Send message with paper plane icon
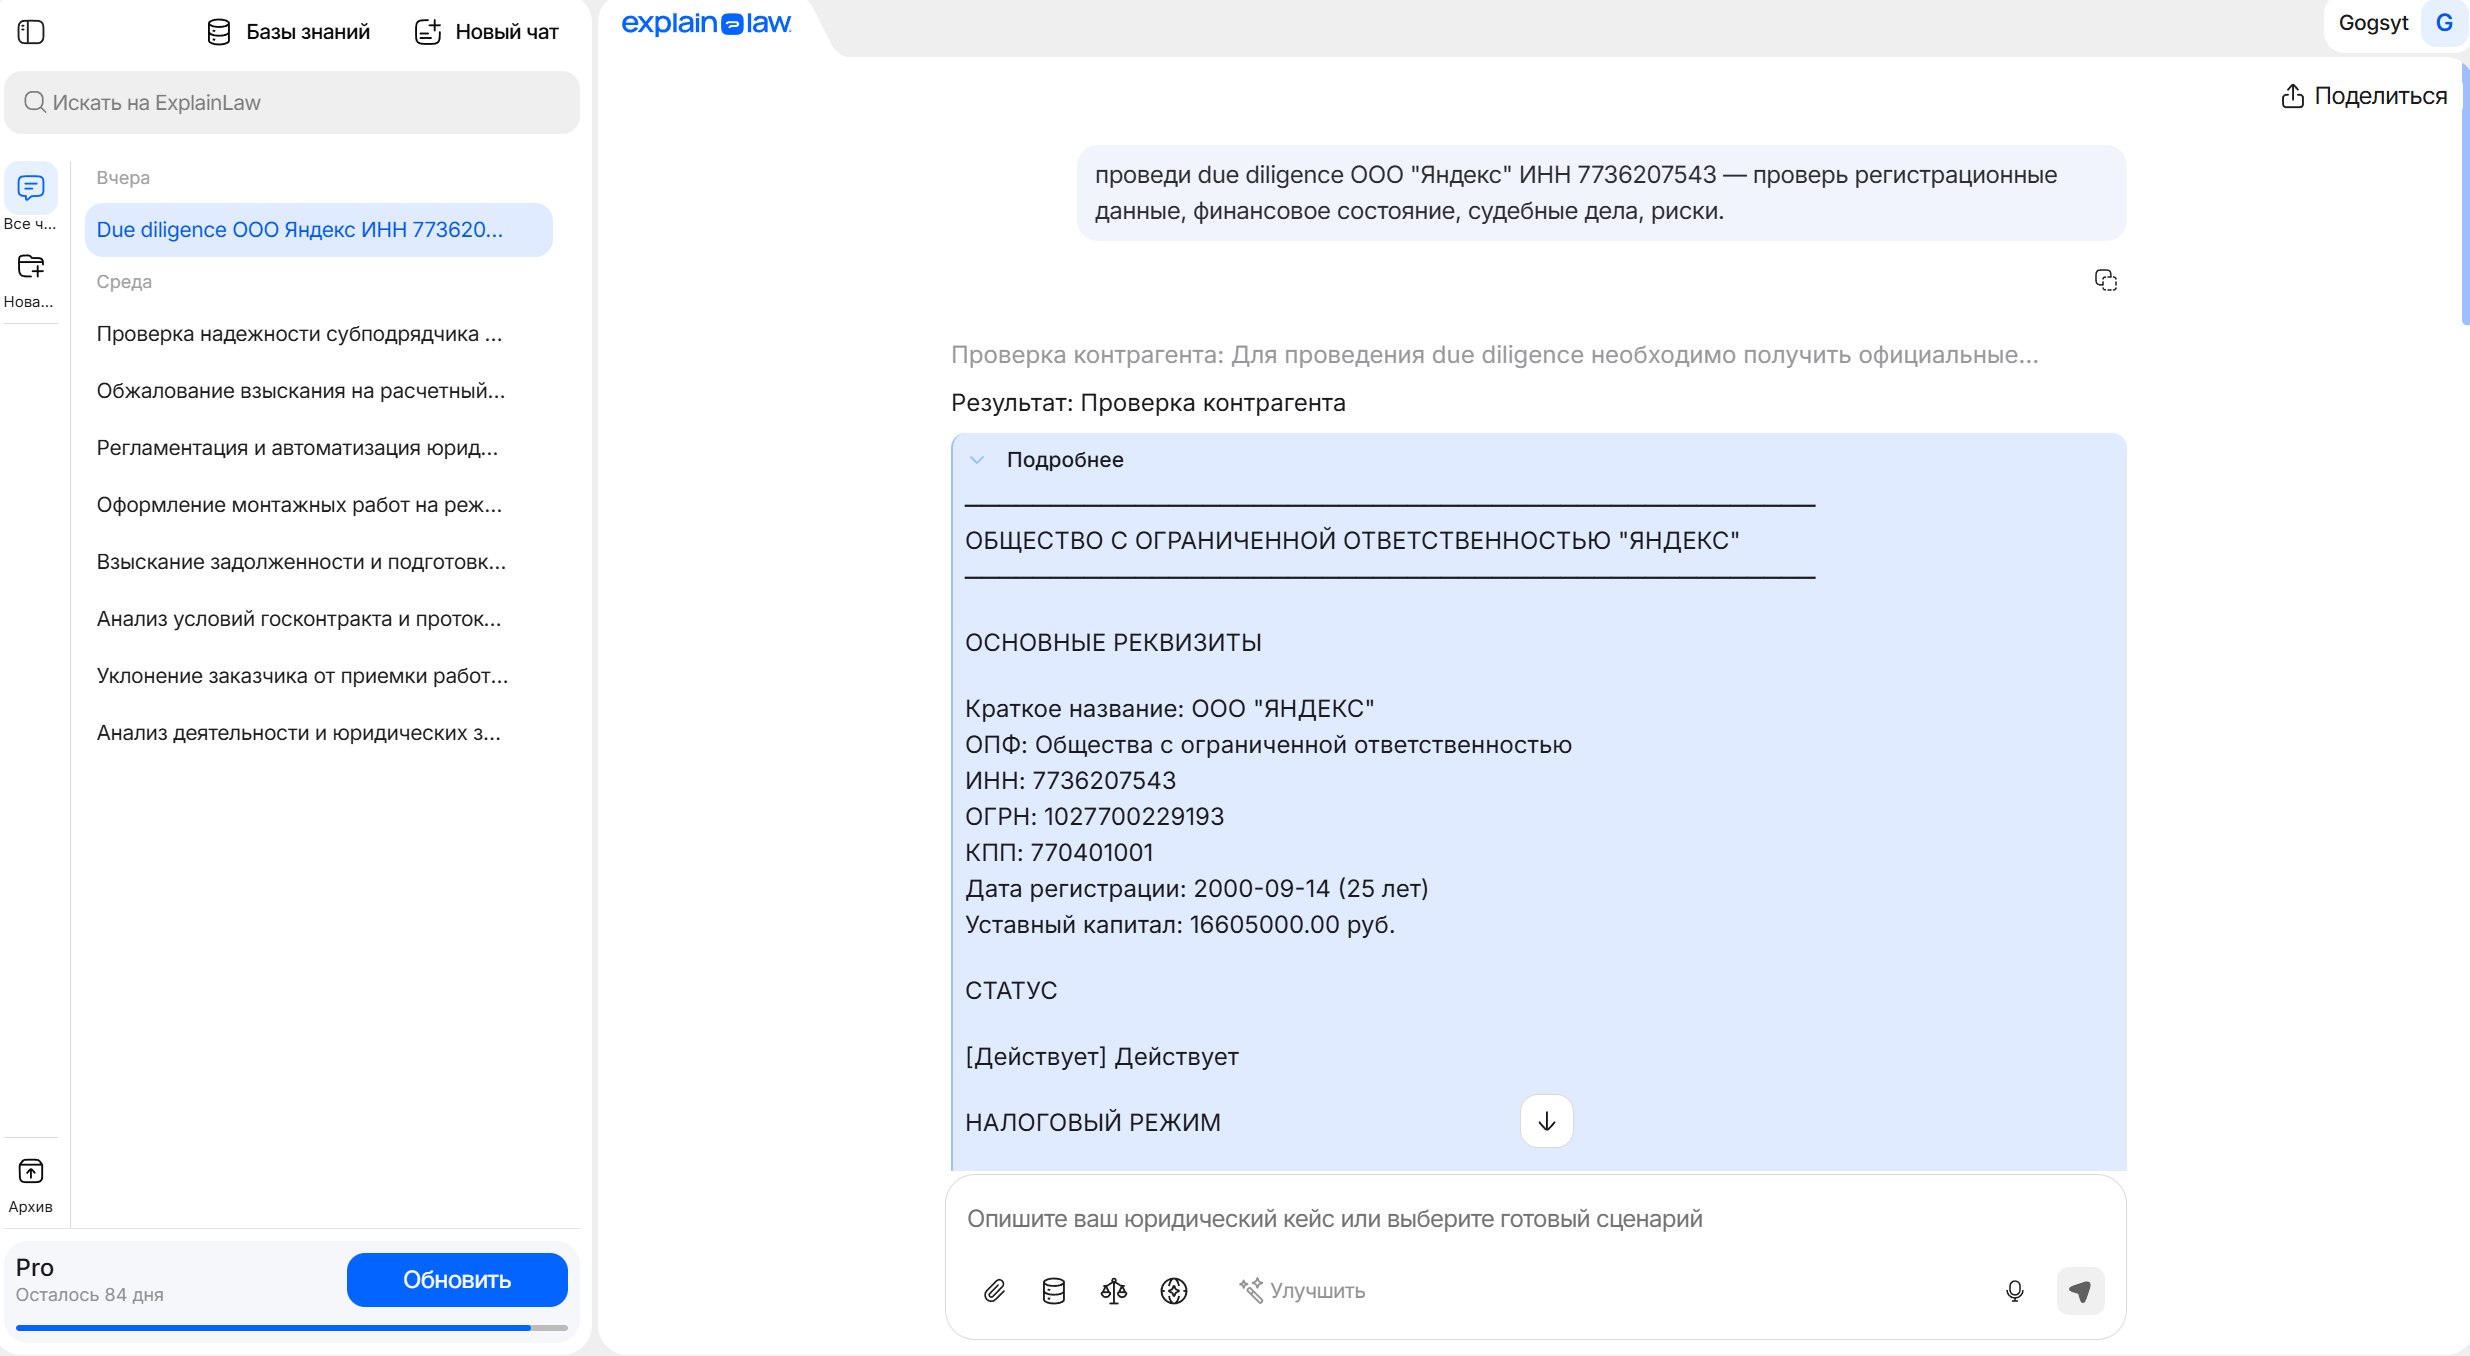 click(x=2080, y=1291)
